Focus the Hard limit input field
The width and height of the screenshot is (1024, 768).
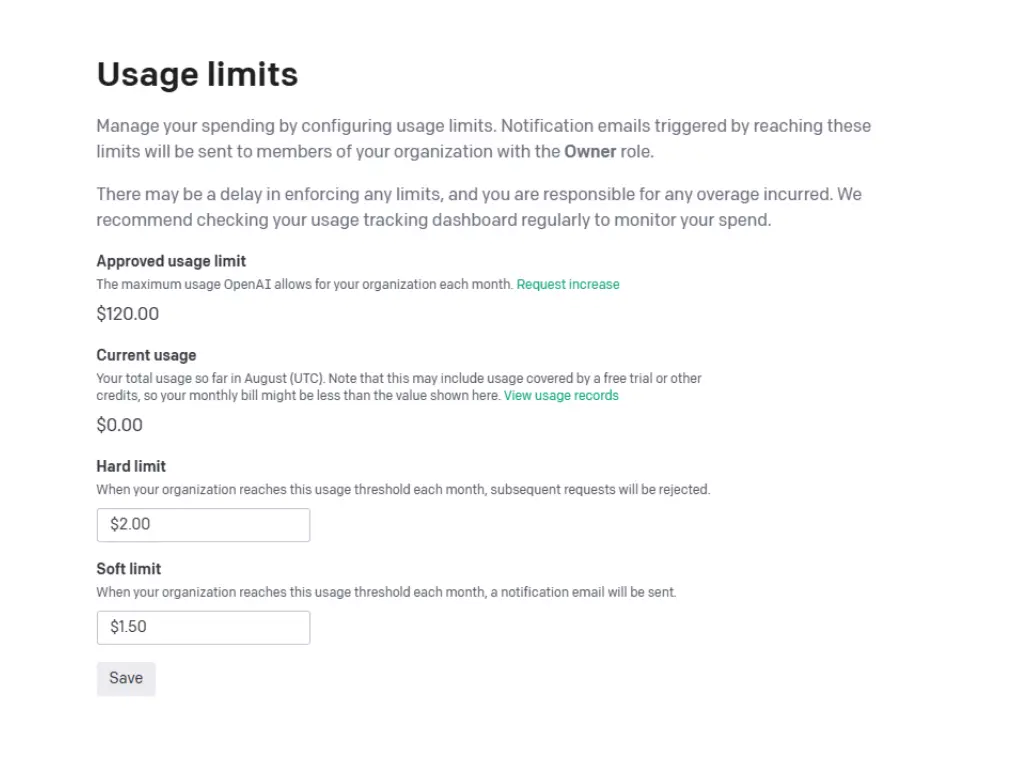(x=203, y=525)
